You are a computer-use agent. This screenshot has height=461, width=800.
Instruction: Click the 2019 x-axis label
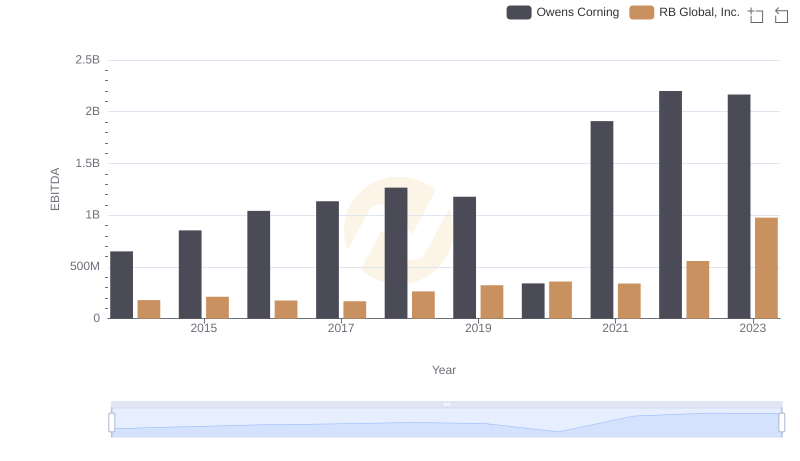pyautogui.click(x=478, y=328)
